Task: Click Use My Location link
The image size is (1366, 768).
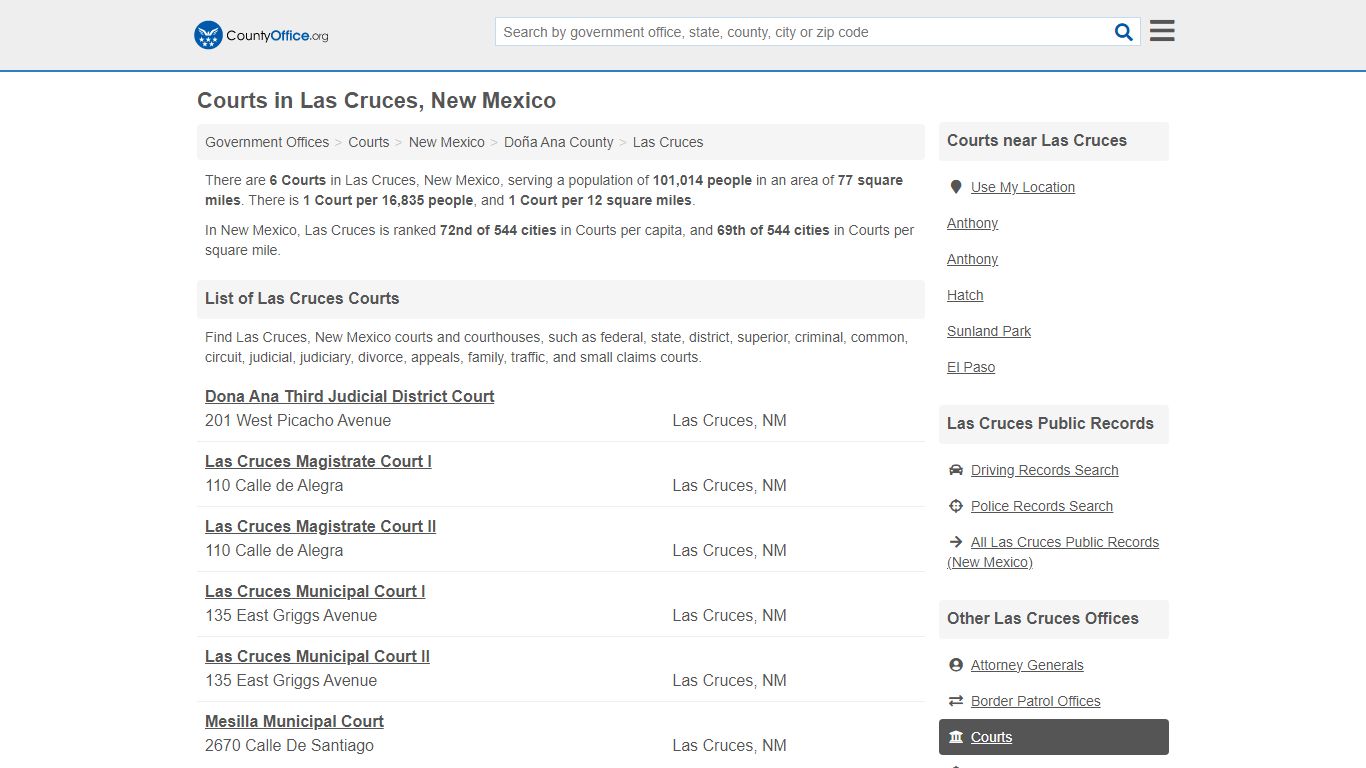Action: point(1023,187)
